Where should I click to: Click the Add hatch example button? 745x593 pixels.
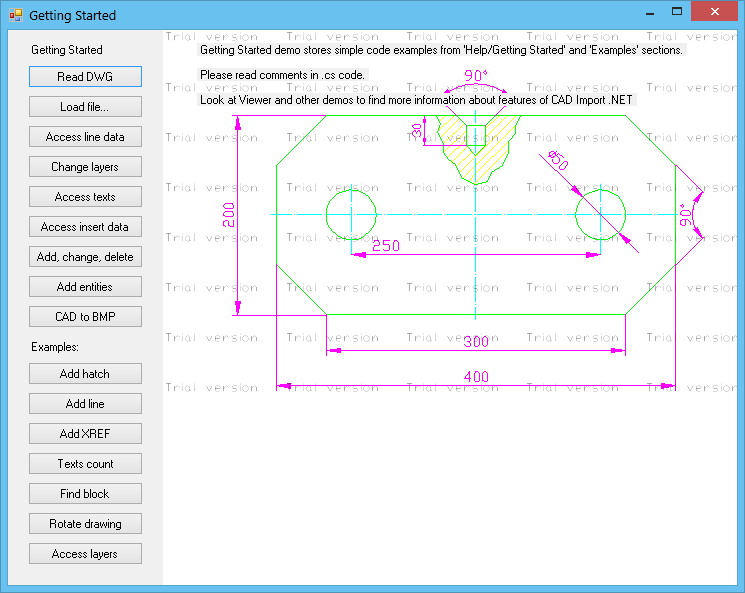click(x=85, y=374)
